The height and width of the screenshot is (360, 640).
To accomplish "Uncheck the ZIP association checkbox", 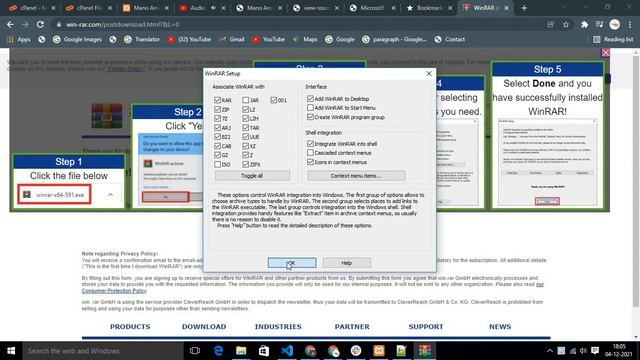I will click(x=217, y=109).
